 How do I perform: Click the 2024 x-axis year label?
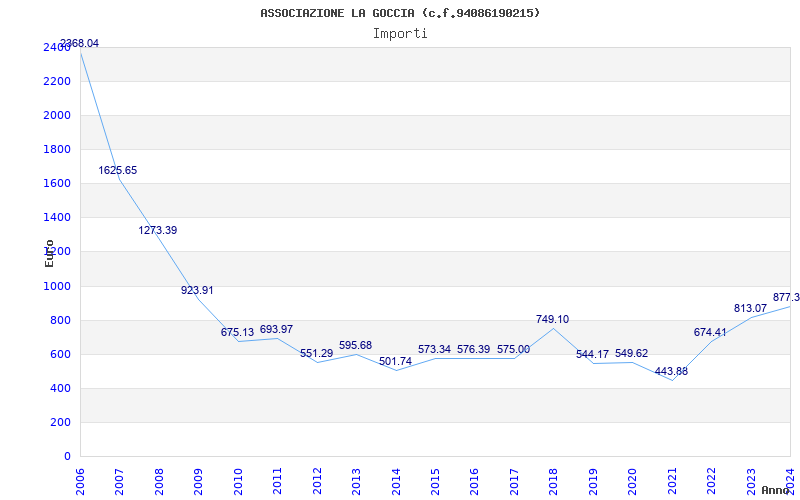click(790, 480)
